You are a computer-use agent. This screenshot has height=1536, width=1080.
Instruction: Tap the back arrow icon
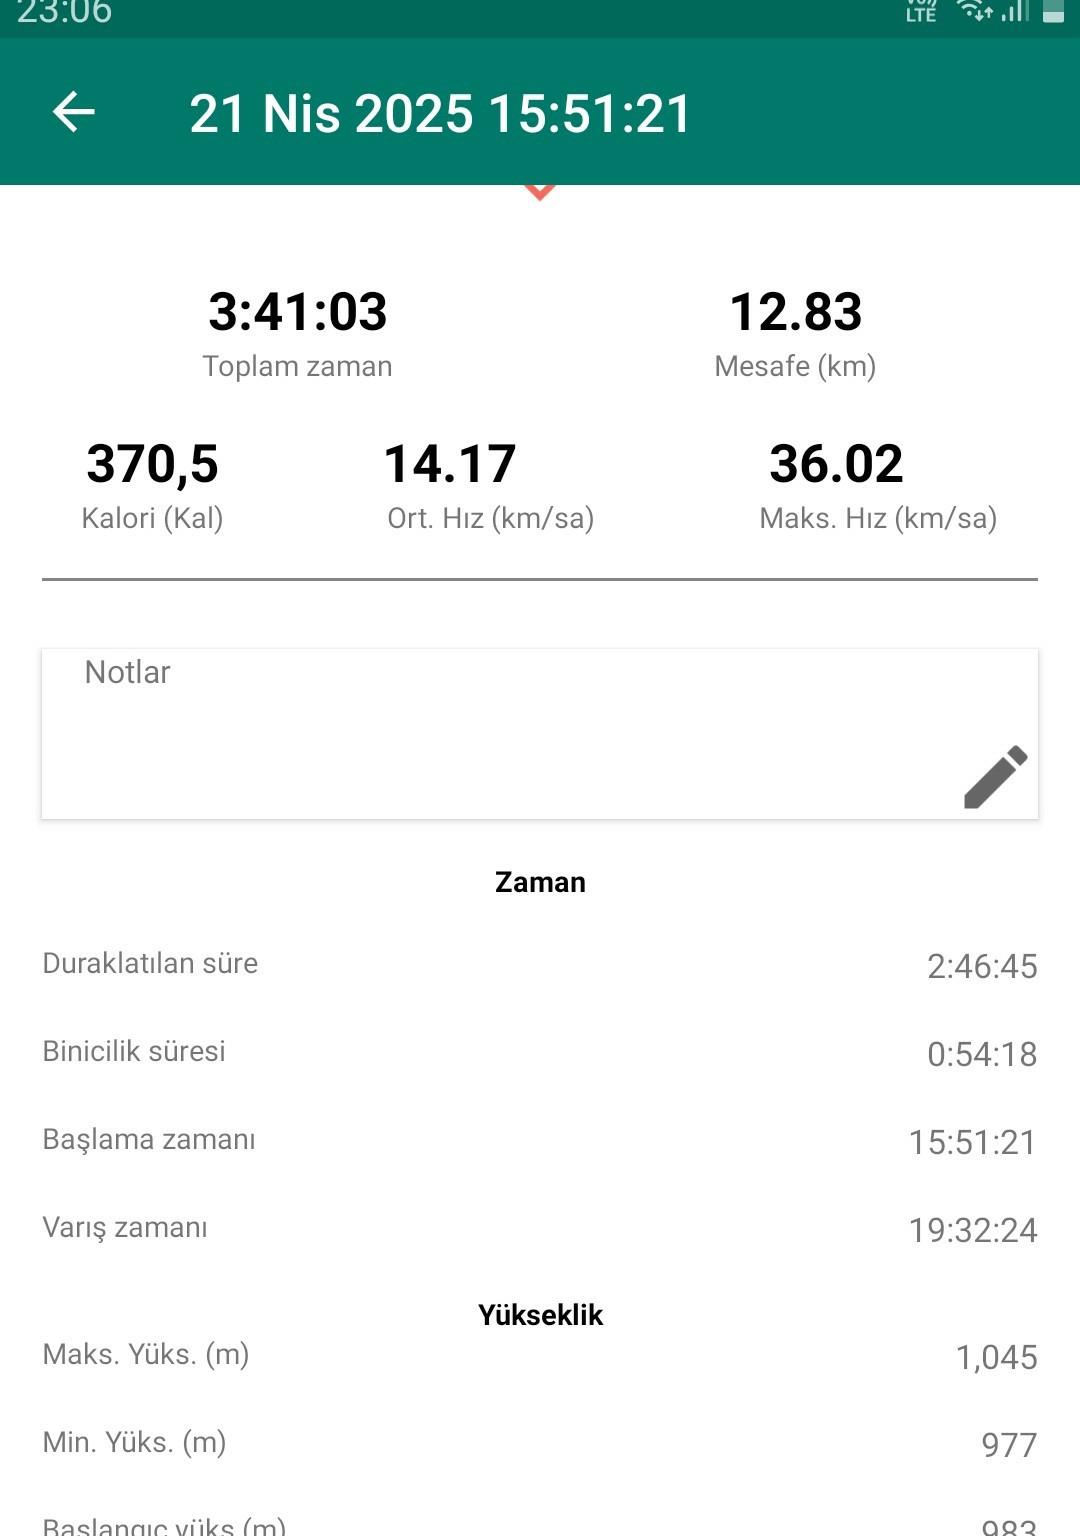pyautogui.click(x=74, y=112)
